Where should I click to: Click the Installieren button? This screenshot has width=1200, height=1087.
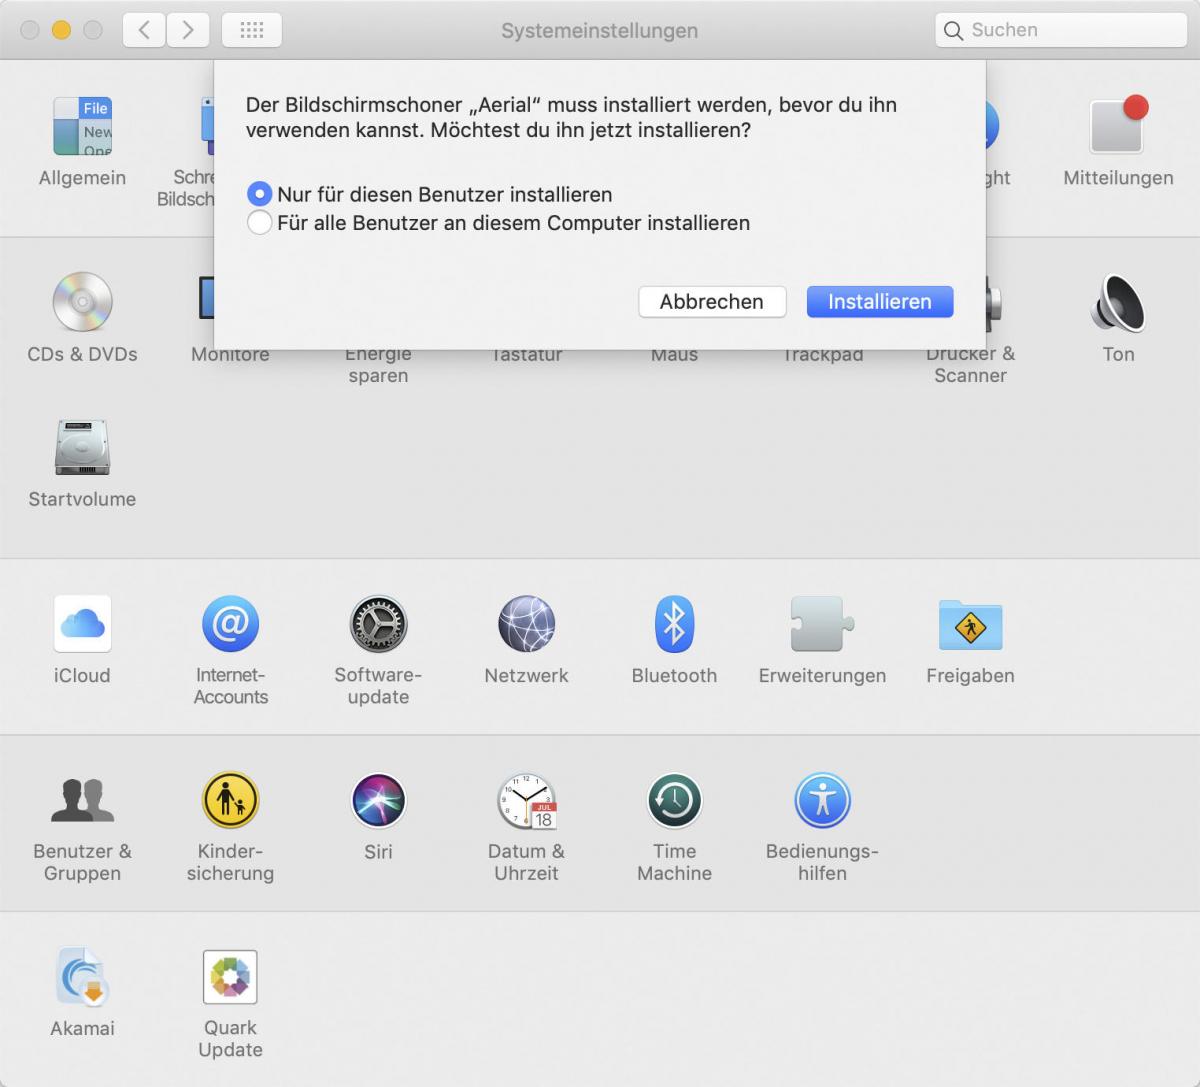coord(880,301)
